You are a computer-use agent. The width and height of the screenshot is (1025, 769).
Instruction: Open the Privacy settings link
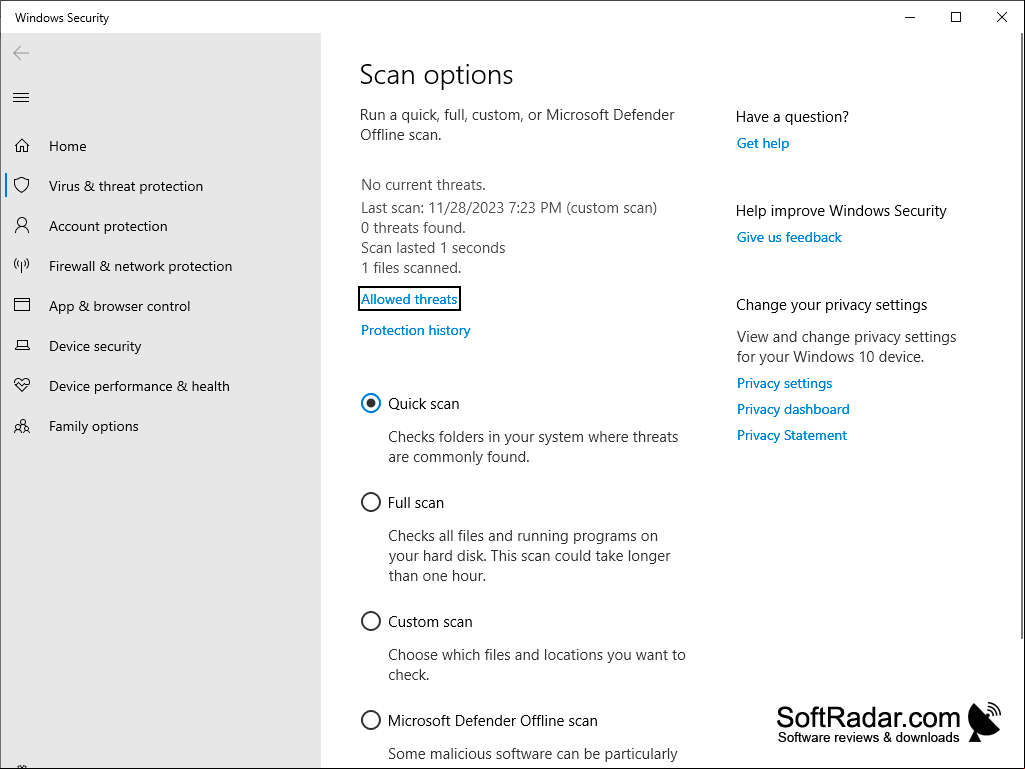784,383
